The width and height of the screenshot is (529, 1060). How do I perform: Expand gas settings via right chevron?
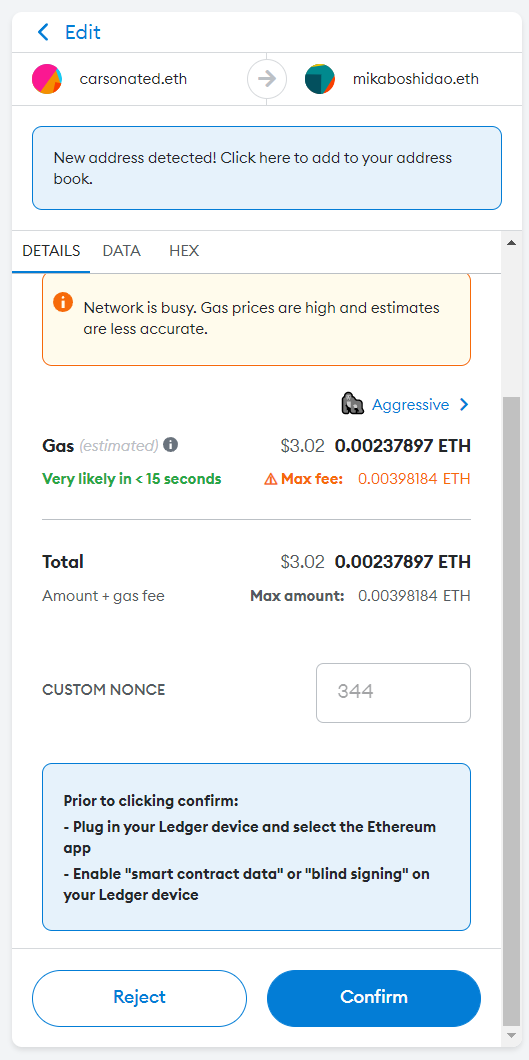pos(463,404)
